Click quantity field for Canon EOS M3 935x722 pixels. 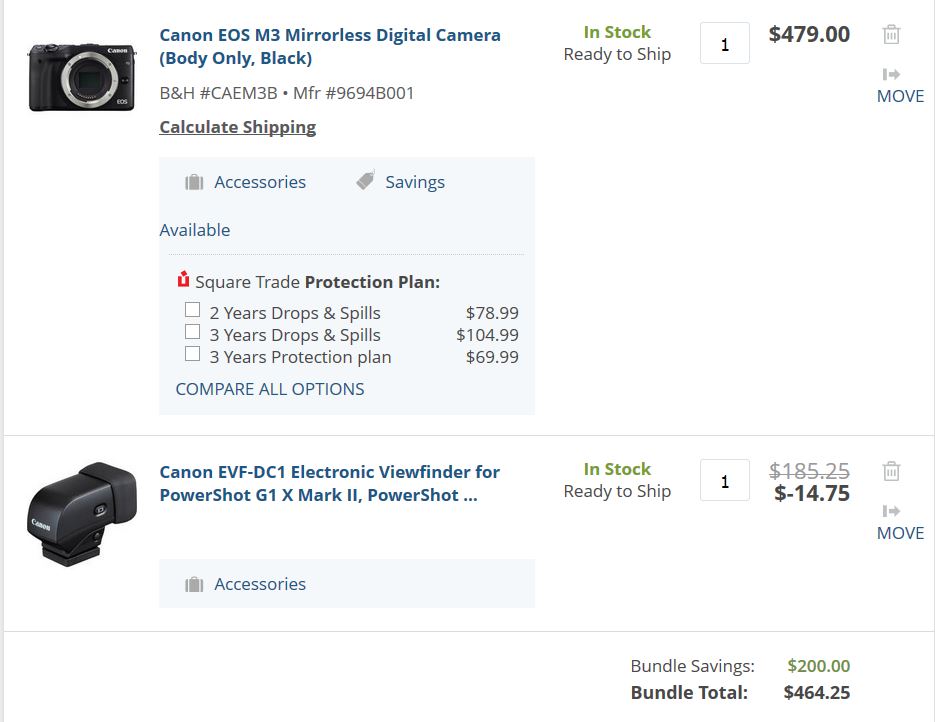coord(725,45)
